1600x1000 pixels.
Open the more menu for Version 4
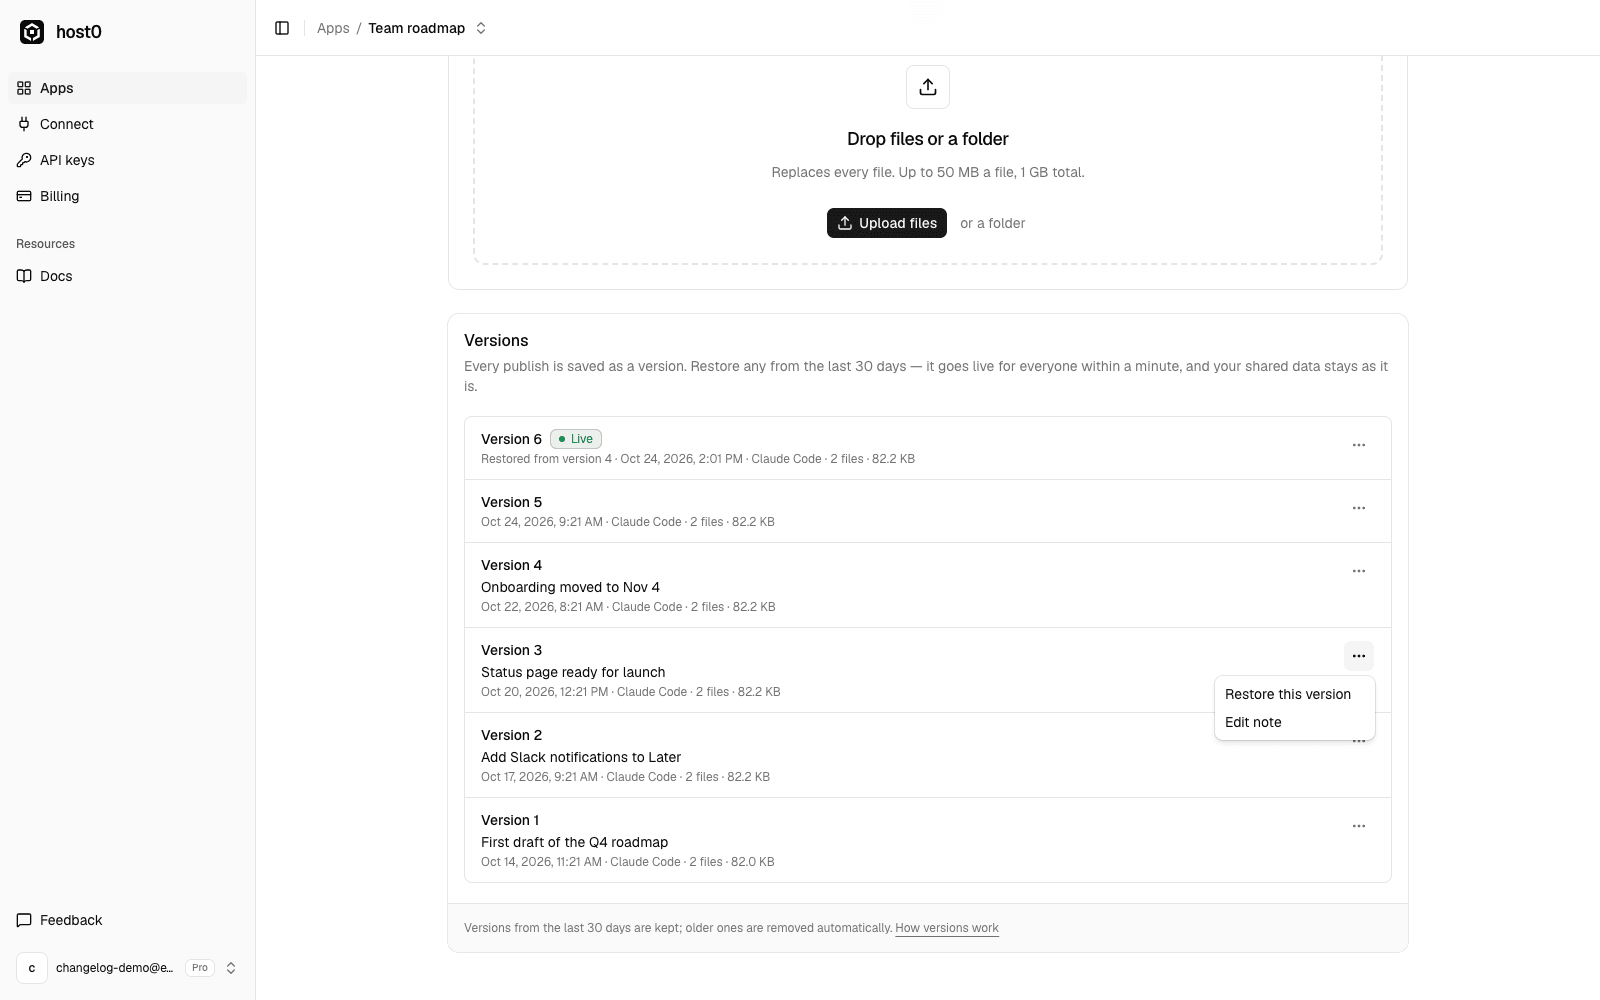(1359, 571)
